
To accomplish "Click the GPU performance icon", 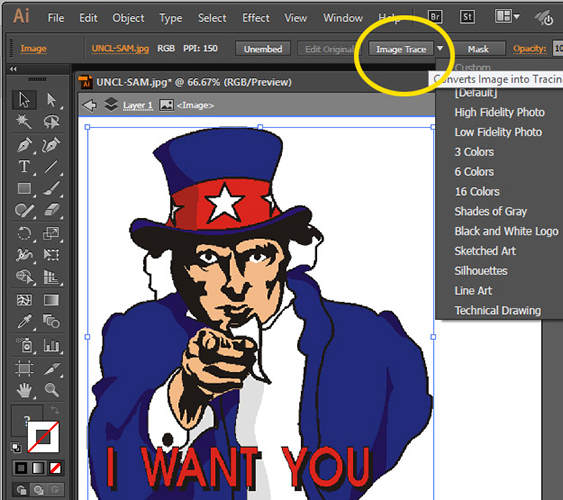I will point(543,17).
